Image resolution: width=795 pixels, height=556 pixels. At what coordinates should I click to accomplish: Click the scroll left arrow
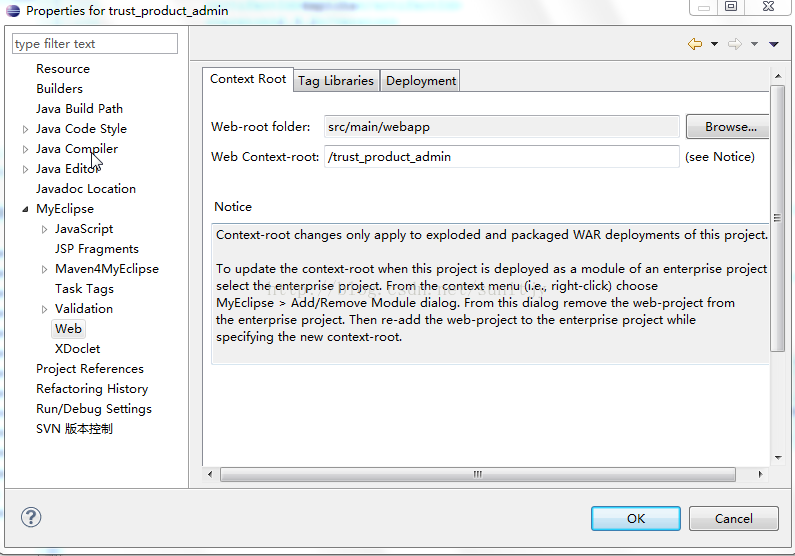point(210,474)
